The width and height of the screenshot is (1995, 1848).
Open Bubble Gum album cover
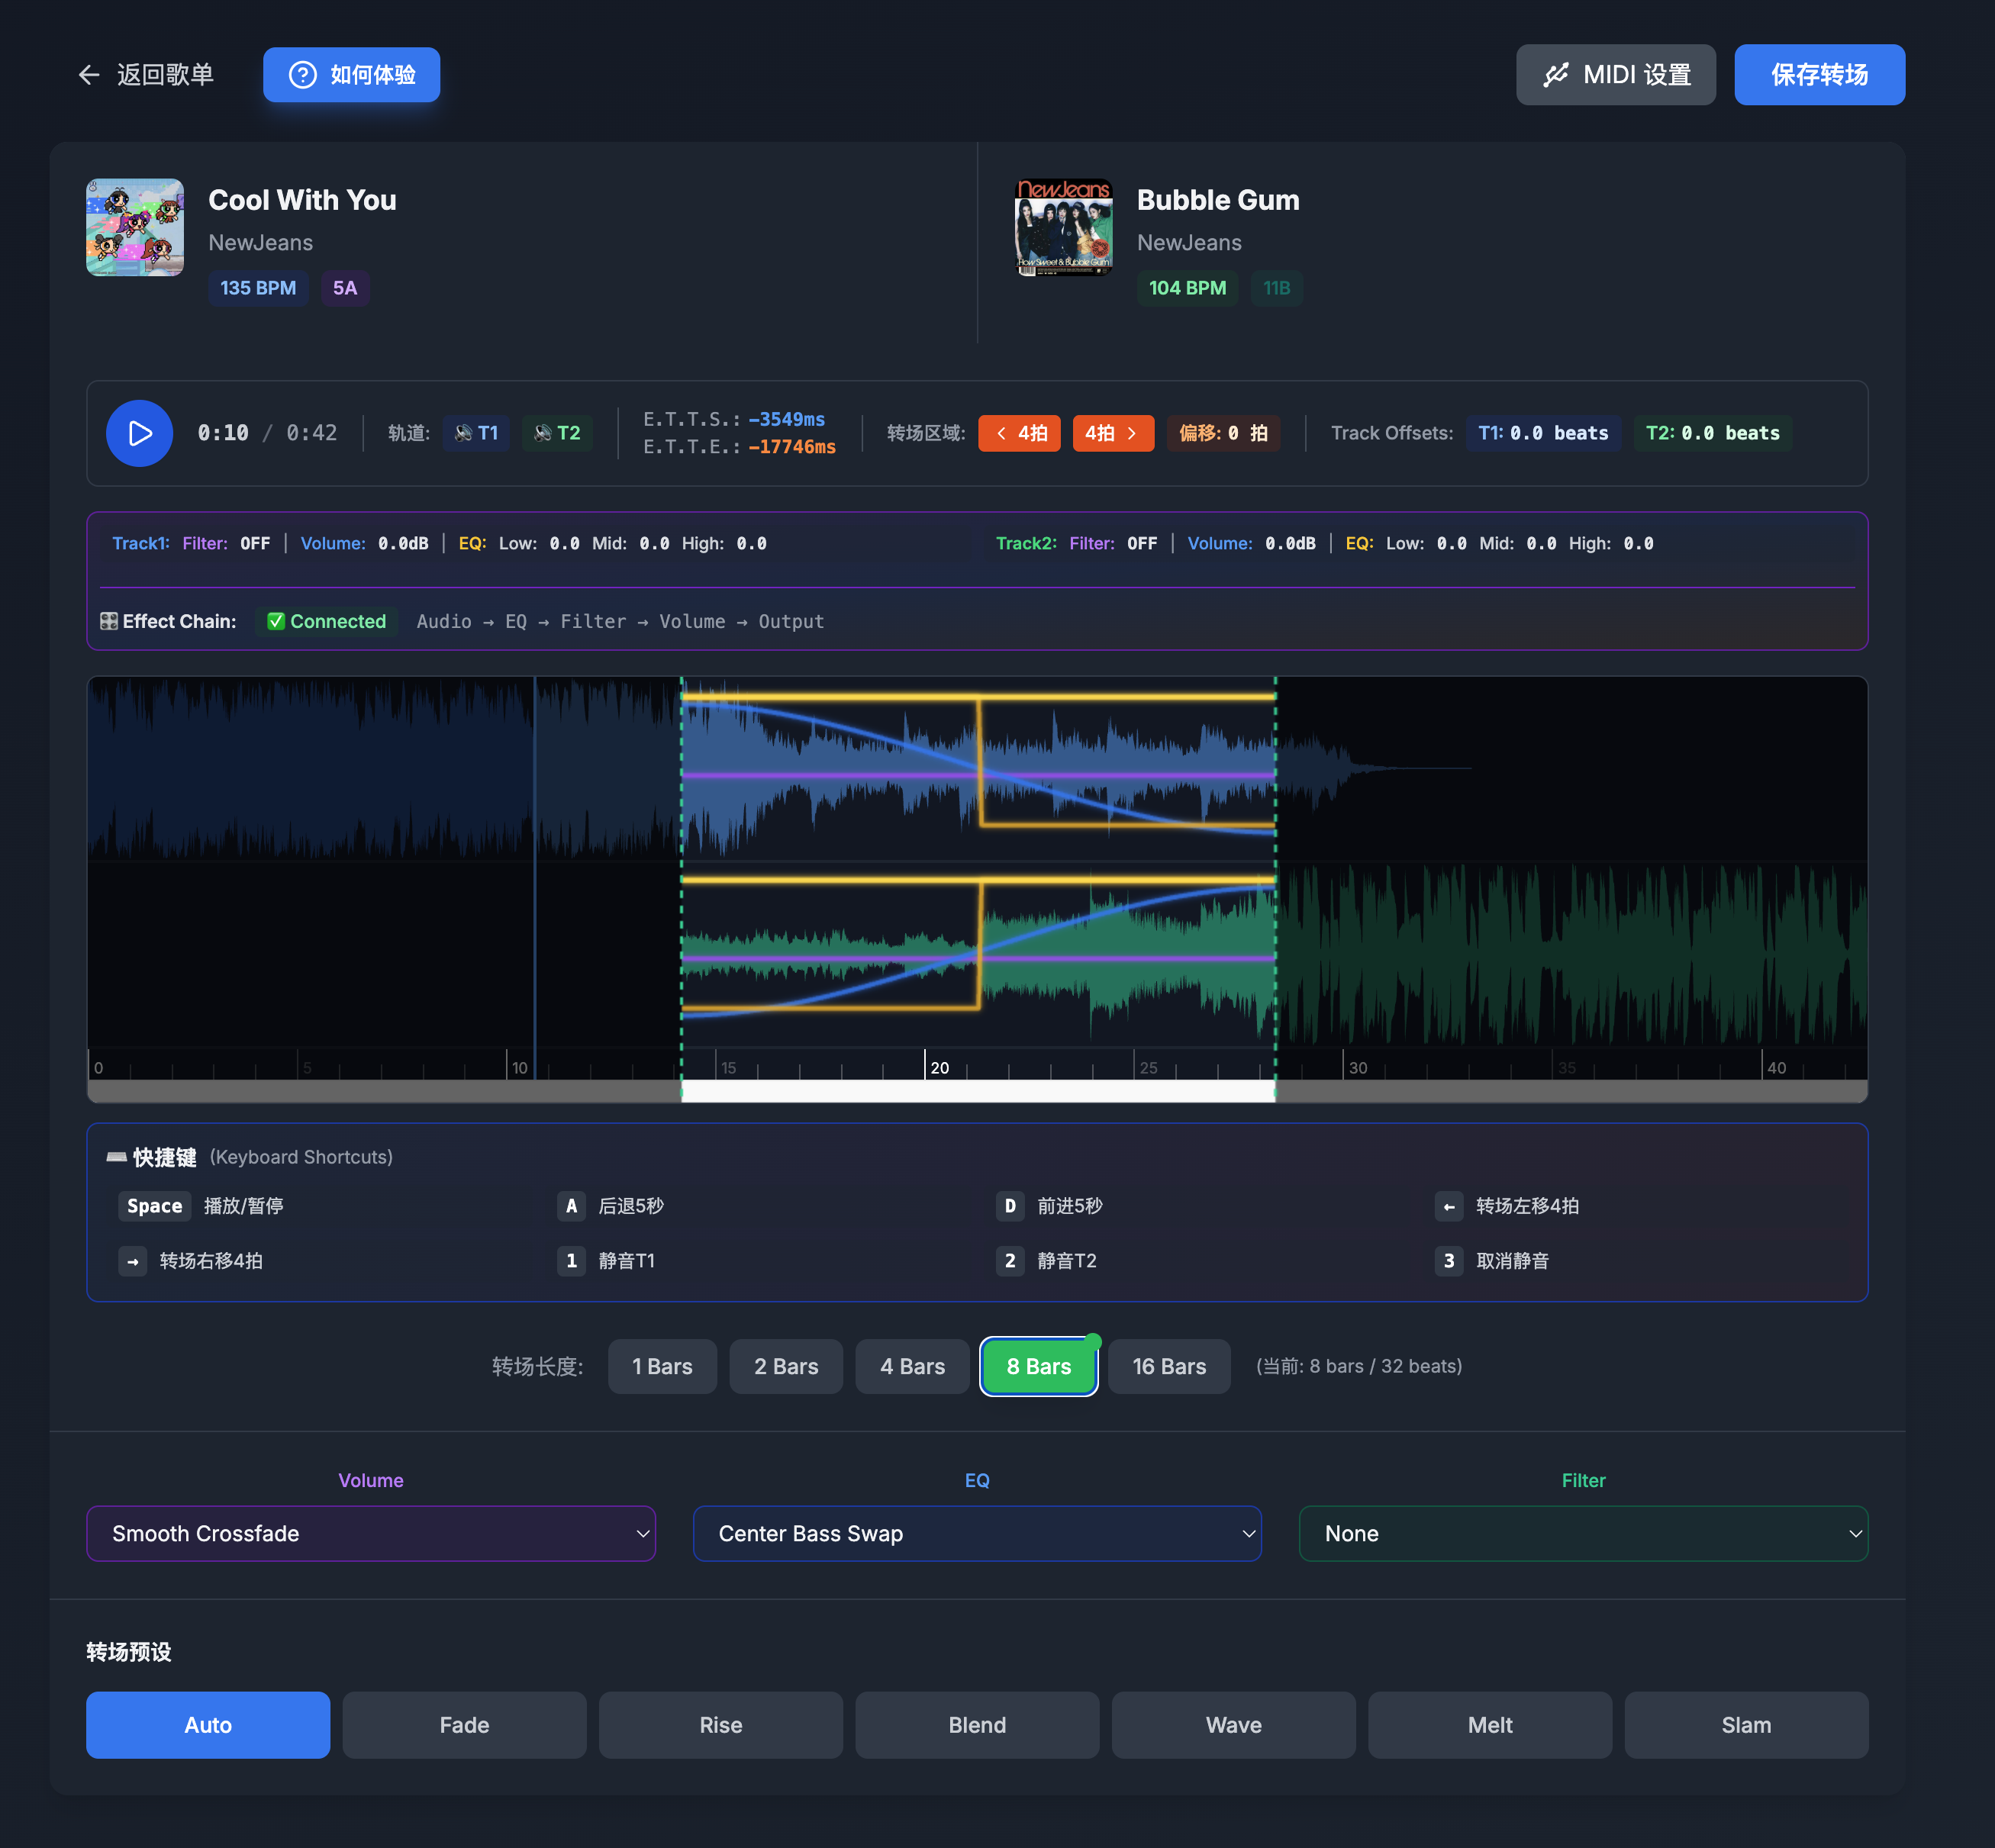(x=1063, y=228)
